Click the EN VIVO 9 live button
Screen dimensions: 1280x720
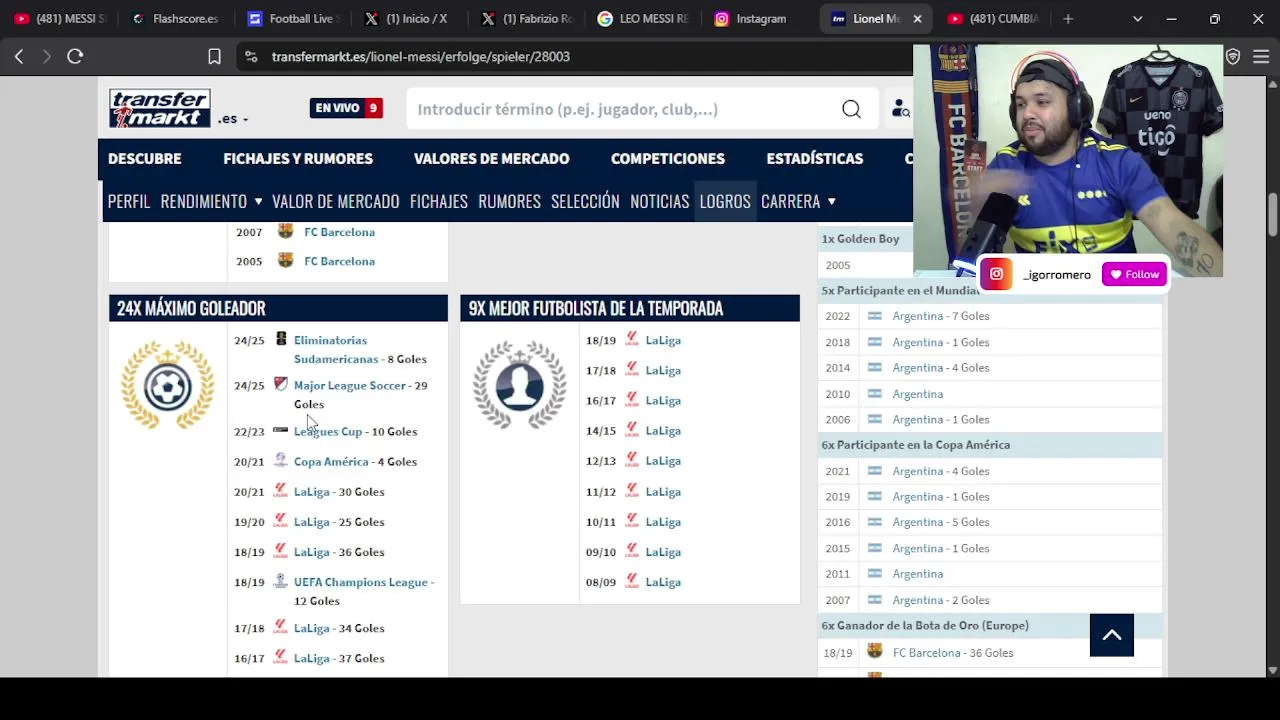346,108
